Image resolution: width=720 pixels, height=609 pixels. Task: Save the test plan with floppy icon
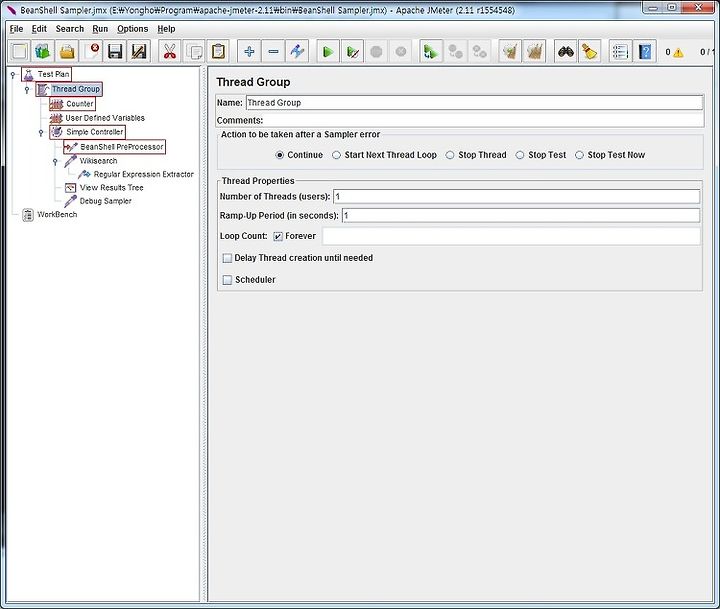coord(115,51)
